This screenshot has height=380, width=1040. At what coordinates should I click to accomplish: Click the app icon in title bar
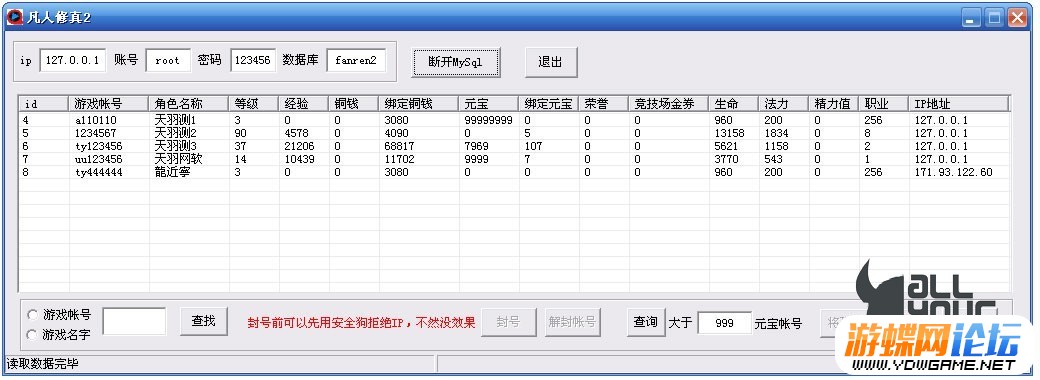coord(14,18)
